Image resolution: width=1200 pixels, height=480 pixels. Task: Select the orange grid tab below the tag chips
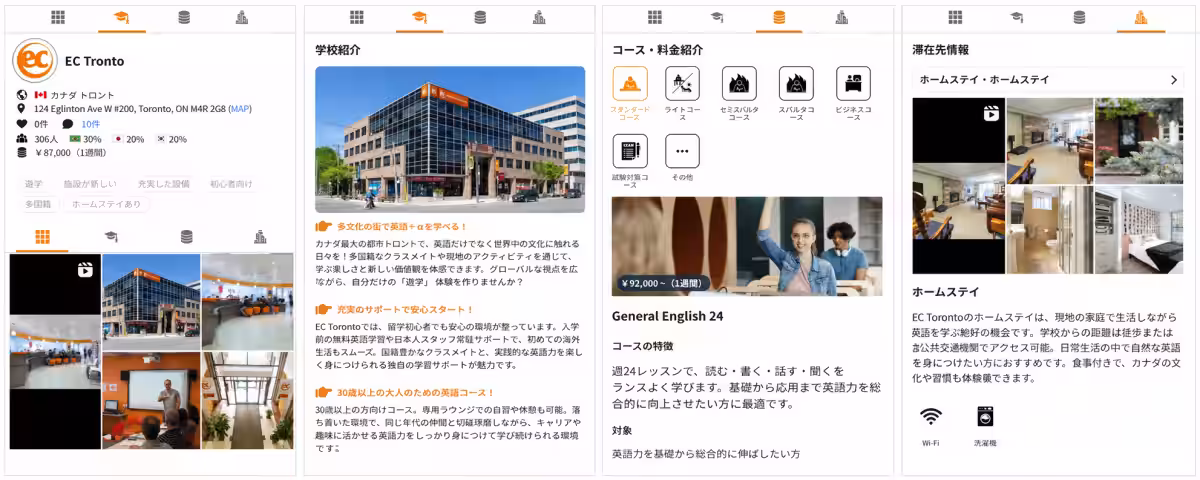[42, 237]
